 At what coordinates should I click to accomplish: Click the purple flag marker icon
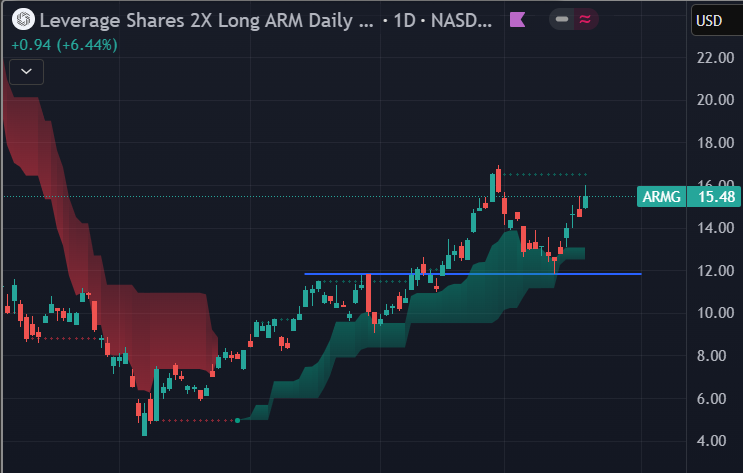coord(517,19)
